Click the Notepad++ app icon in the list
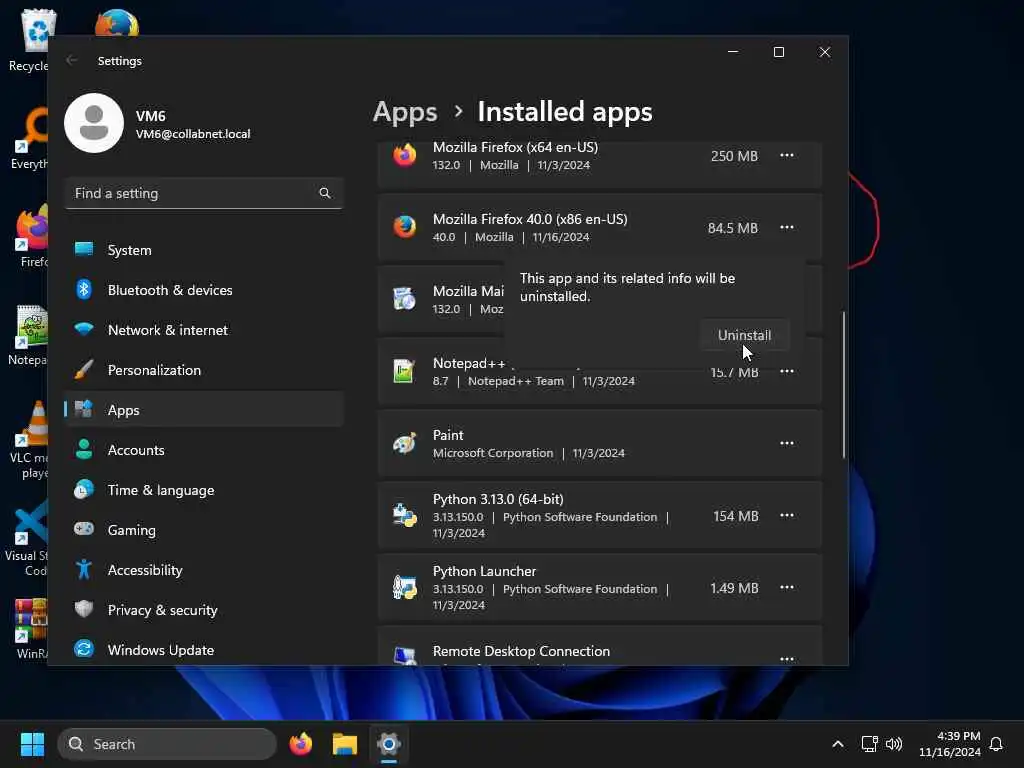 404,371
